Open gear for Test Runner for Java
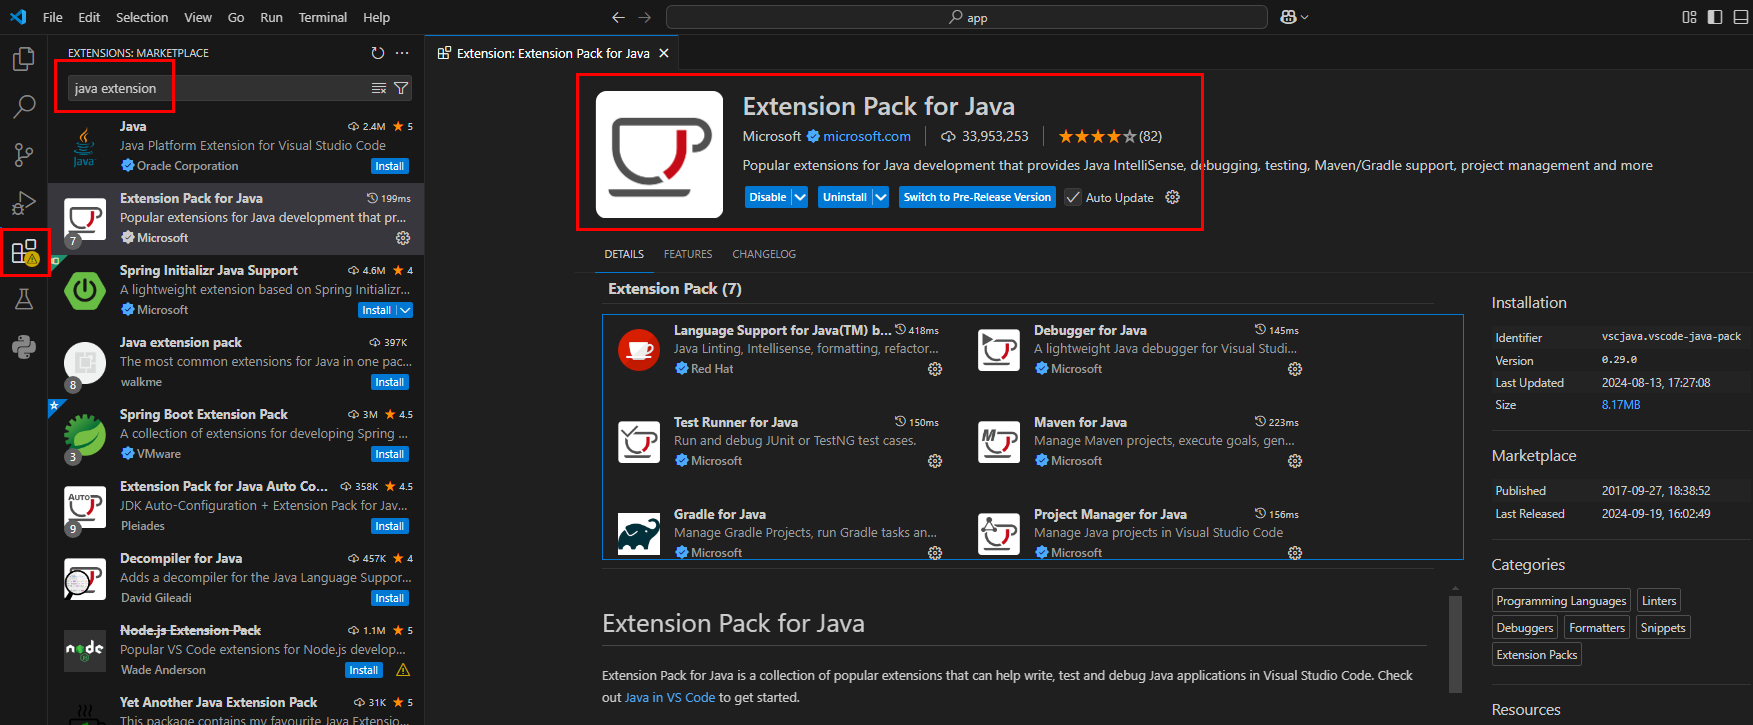Viewport: 1753px width, 725px height. coord(935,461)
